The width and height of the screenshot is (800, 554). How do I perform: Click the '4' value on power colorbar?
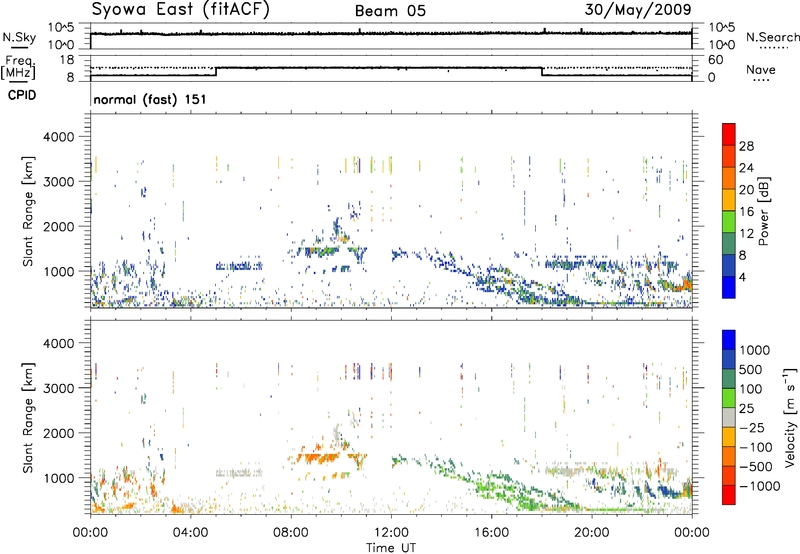point(743,277)
